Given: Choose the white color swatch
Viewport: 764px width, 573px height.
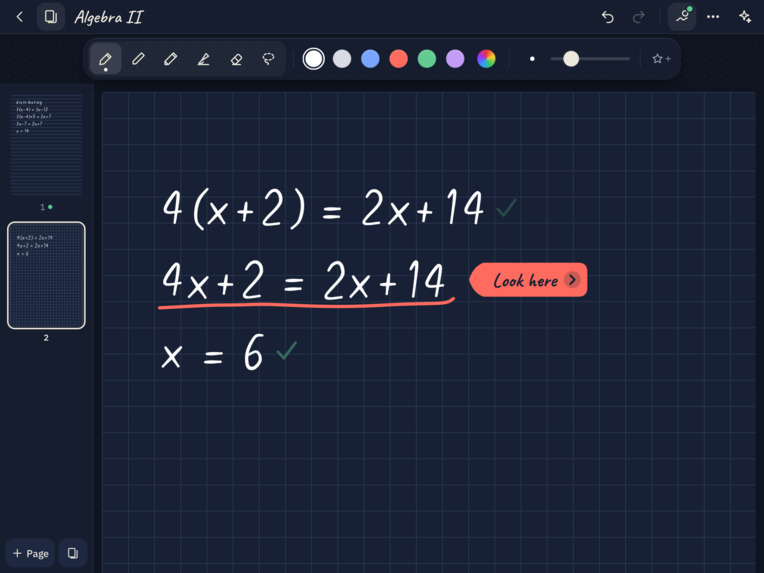Looking at the screenshot, I should click(x=313, y=59).
